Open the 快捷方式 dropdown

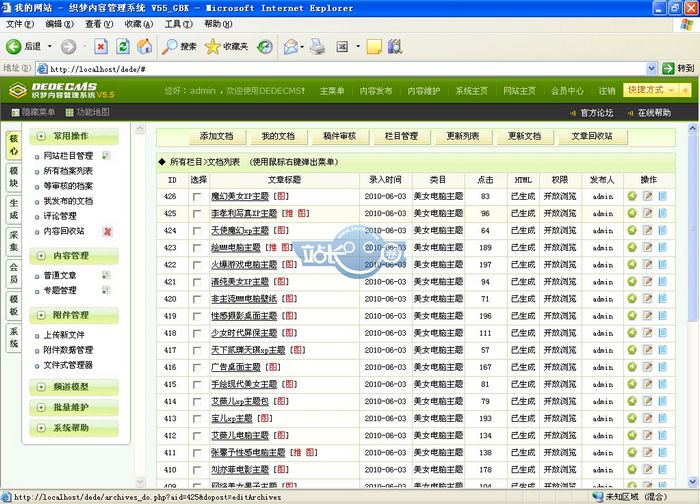pos(650,90)
